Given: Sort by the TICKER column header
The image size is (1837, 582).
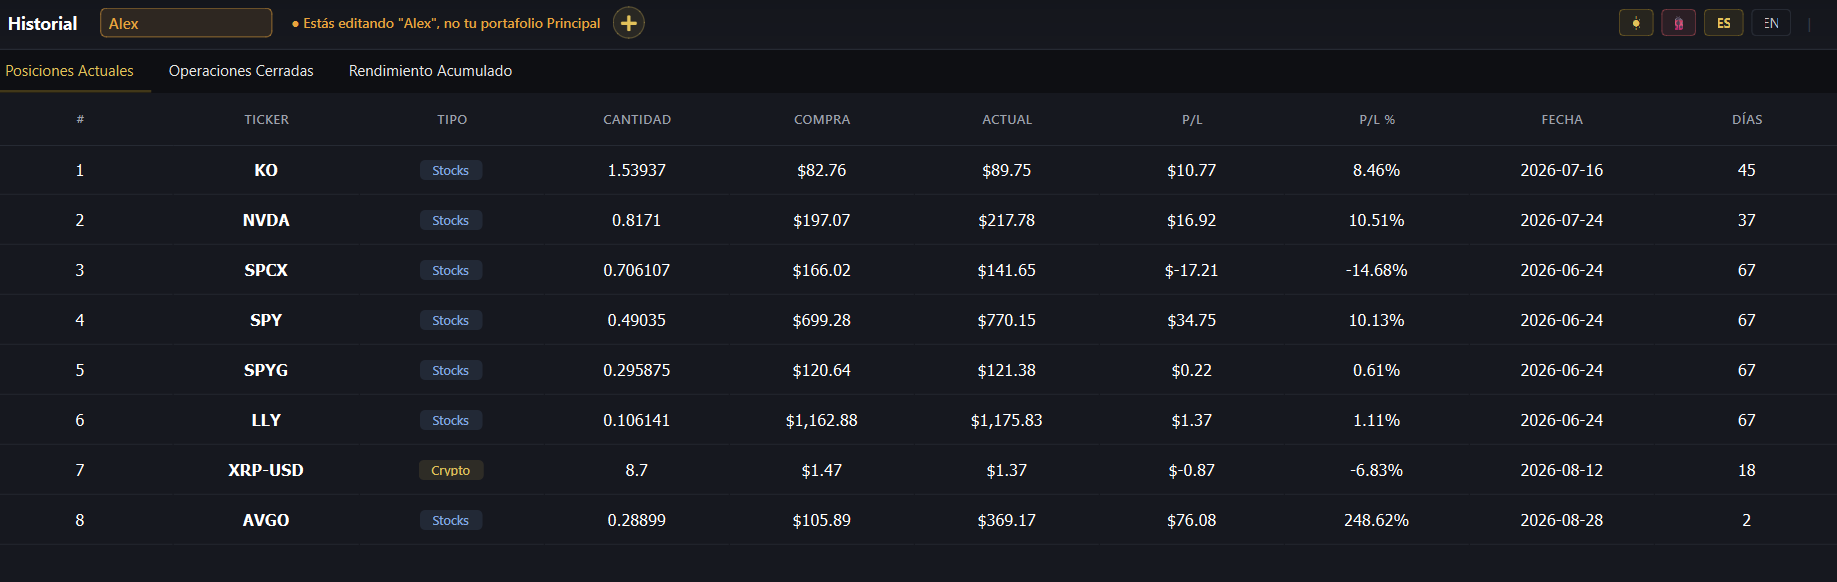Looking at the screenshot, I should 266,119.
